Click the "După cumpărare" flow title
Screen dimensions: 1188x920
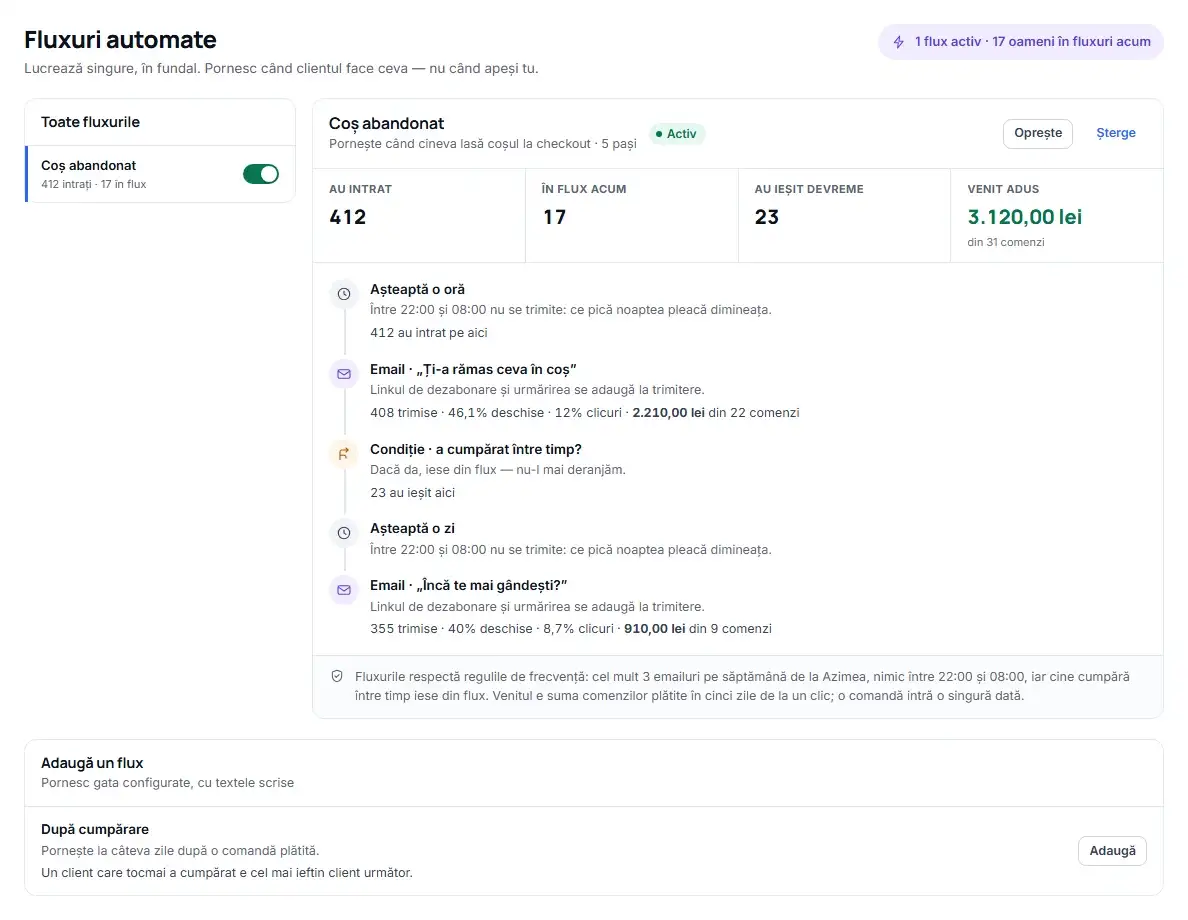95,830
